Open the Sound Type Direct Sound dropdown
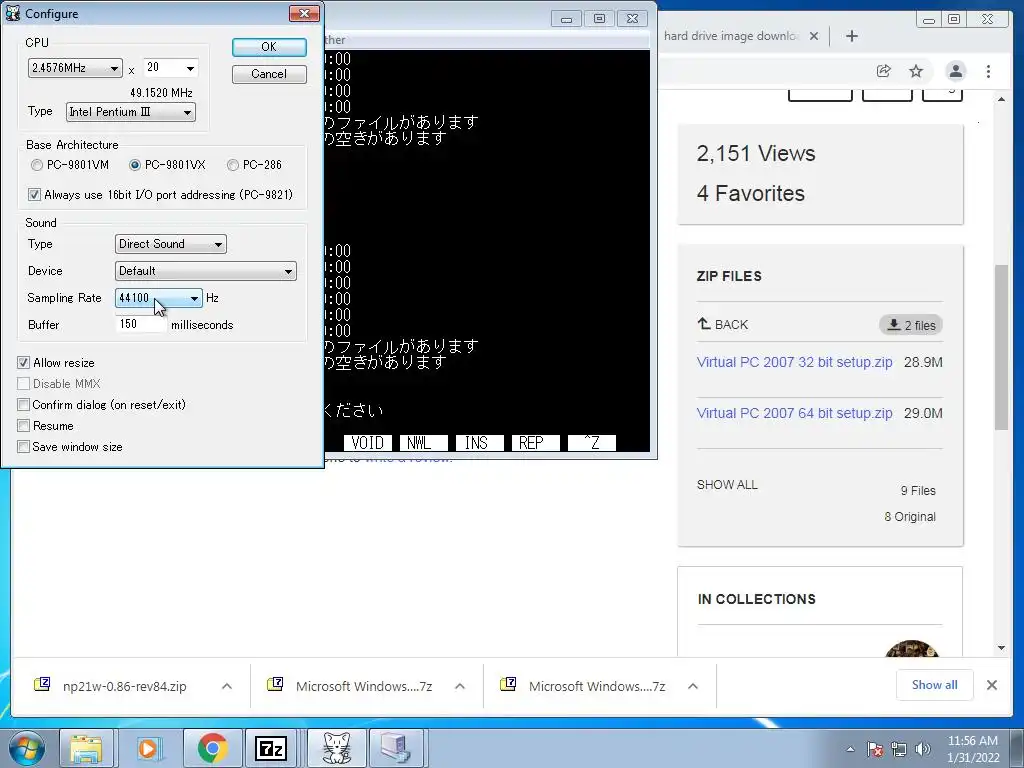This screenshot has width=1024, height=768. tap(170, 244)
